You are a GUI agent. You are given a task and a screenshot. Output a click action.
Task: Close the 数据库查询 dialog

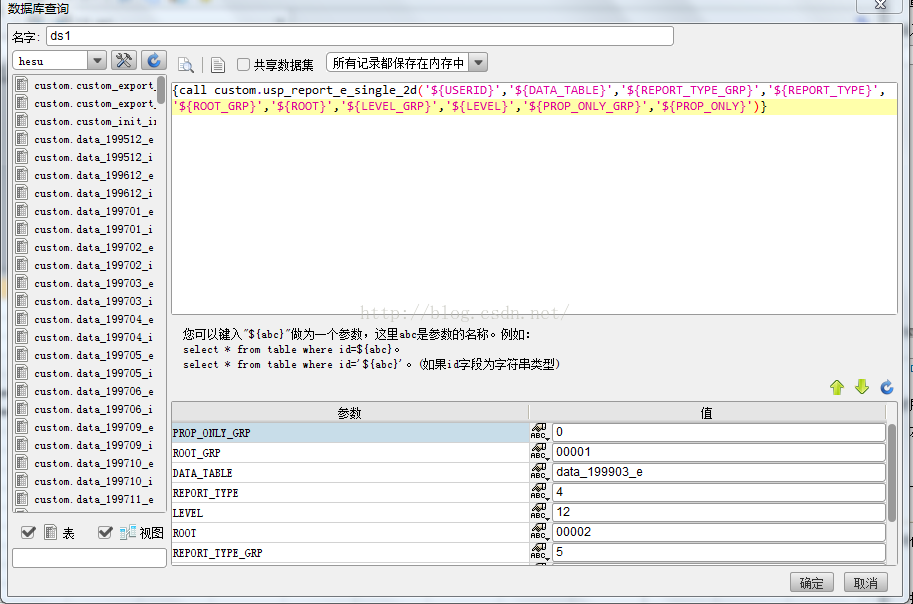click(880, 5)
